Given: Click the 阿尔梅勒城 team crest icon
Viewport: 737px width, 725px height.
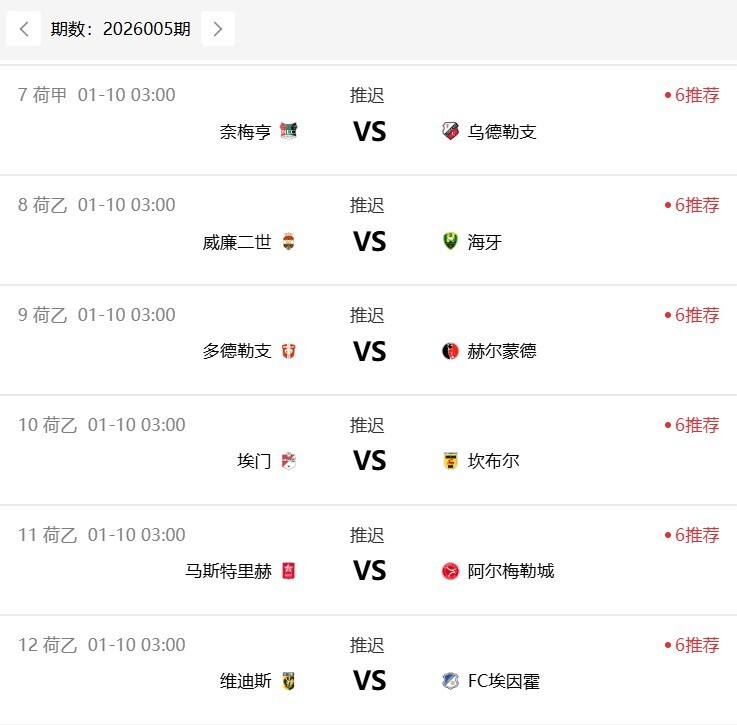Looking at the screenshot, I should coord(450,571).
